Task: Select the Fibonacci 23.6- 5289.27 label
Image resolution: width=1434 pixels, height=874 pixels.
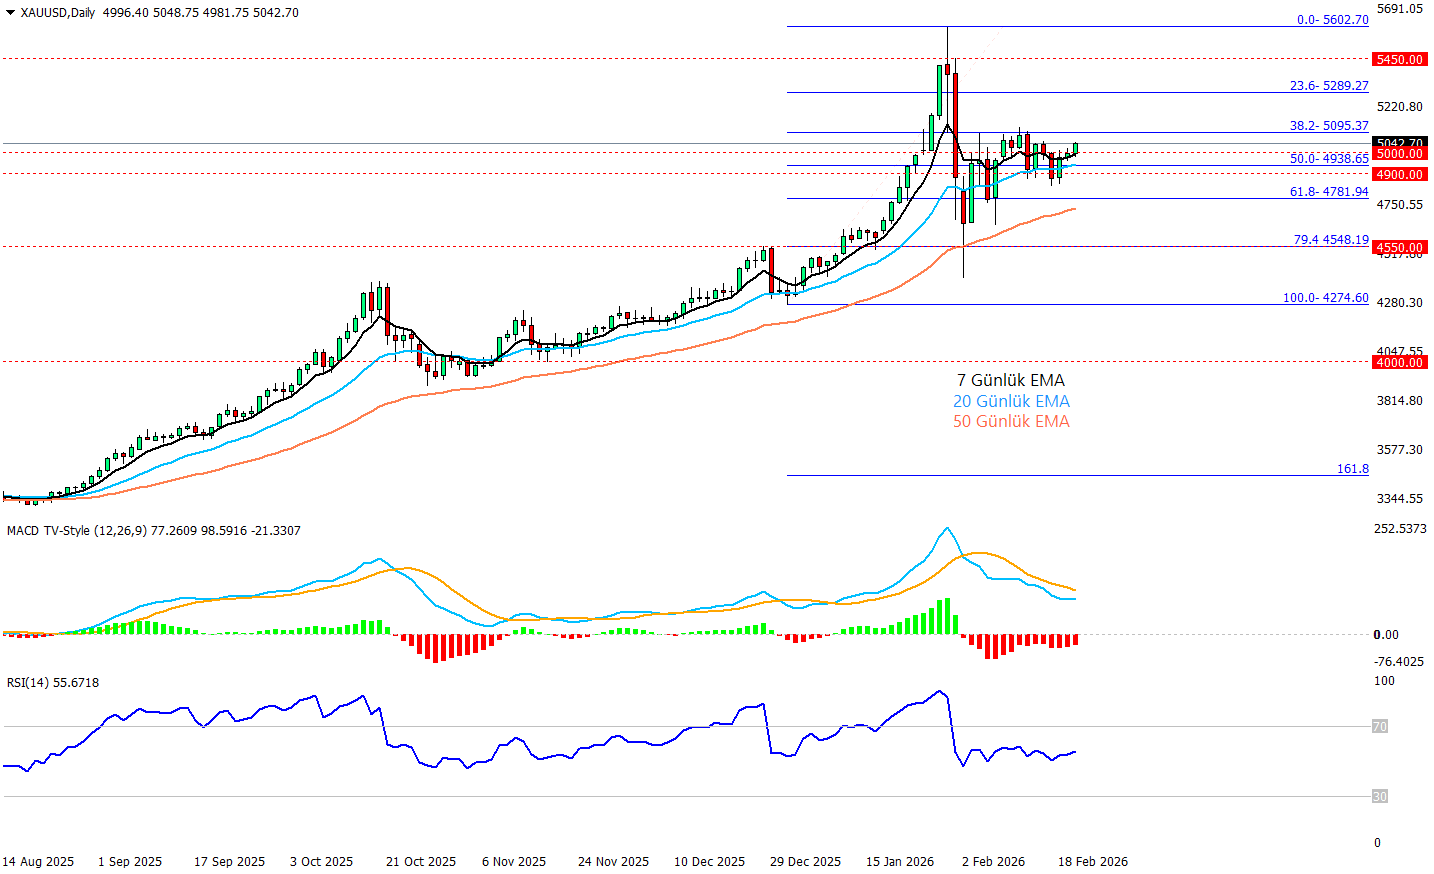Action: click(1328, 86)
